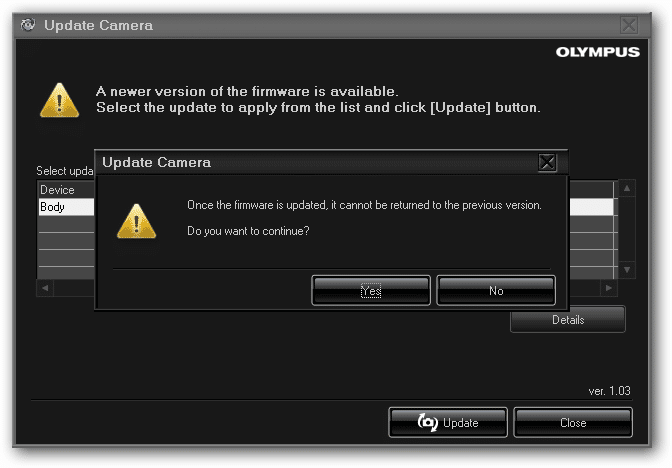The height and width of the screenshot is (468, 672).
Task: Click the ver. 1.03 version label
Action: [610, 391]
